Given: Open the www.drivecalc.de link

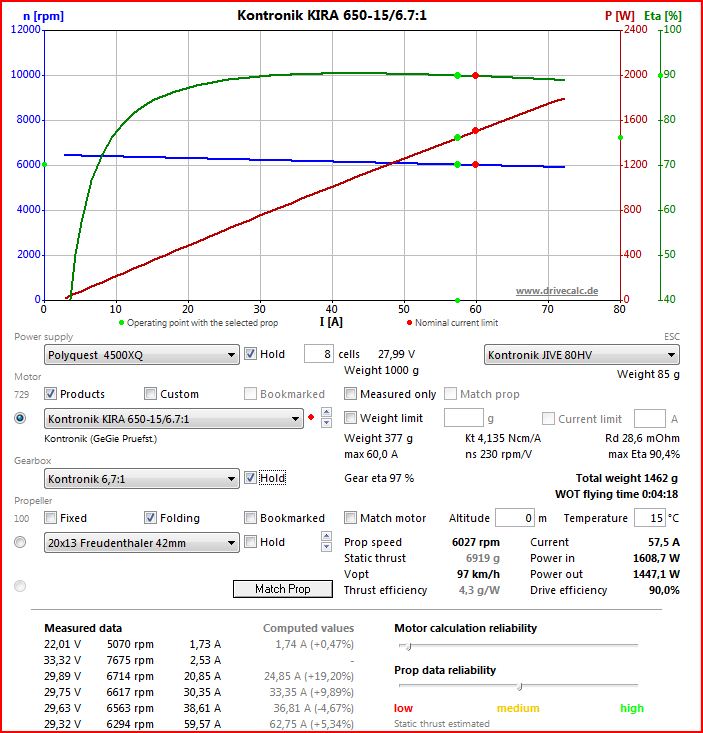Looking at the screenshot, I should tap(557, 291).
